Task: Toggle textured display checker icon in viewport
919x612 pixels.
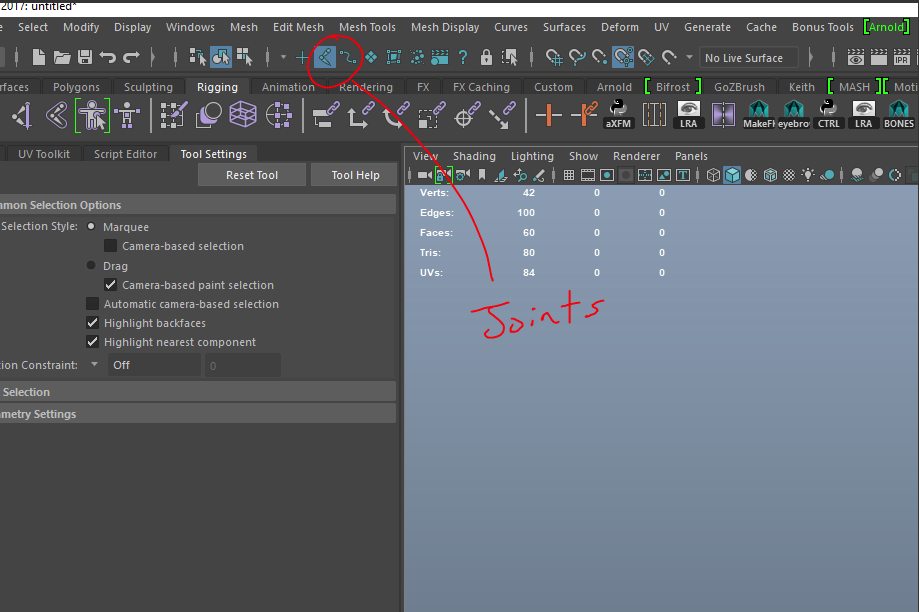Action: tap(789, 175)
